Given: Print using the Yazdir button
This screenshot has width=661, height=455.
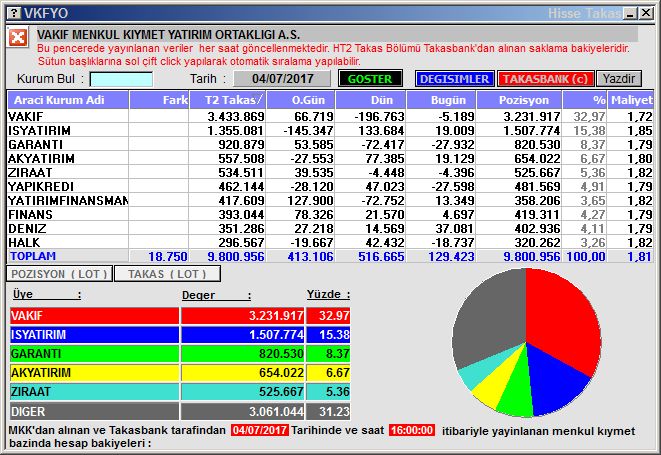Looking at the screenshot, I should coord(619,79).
